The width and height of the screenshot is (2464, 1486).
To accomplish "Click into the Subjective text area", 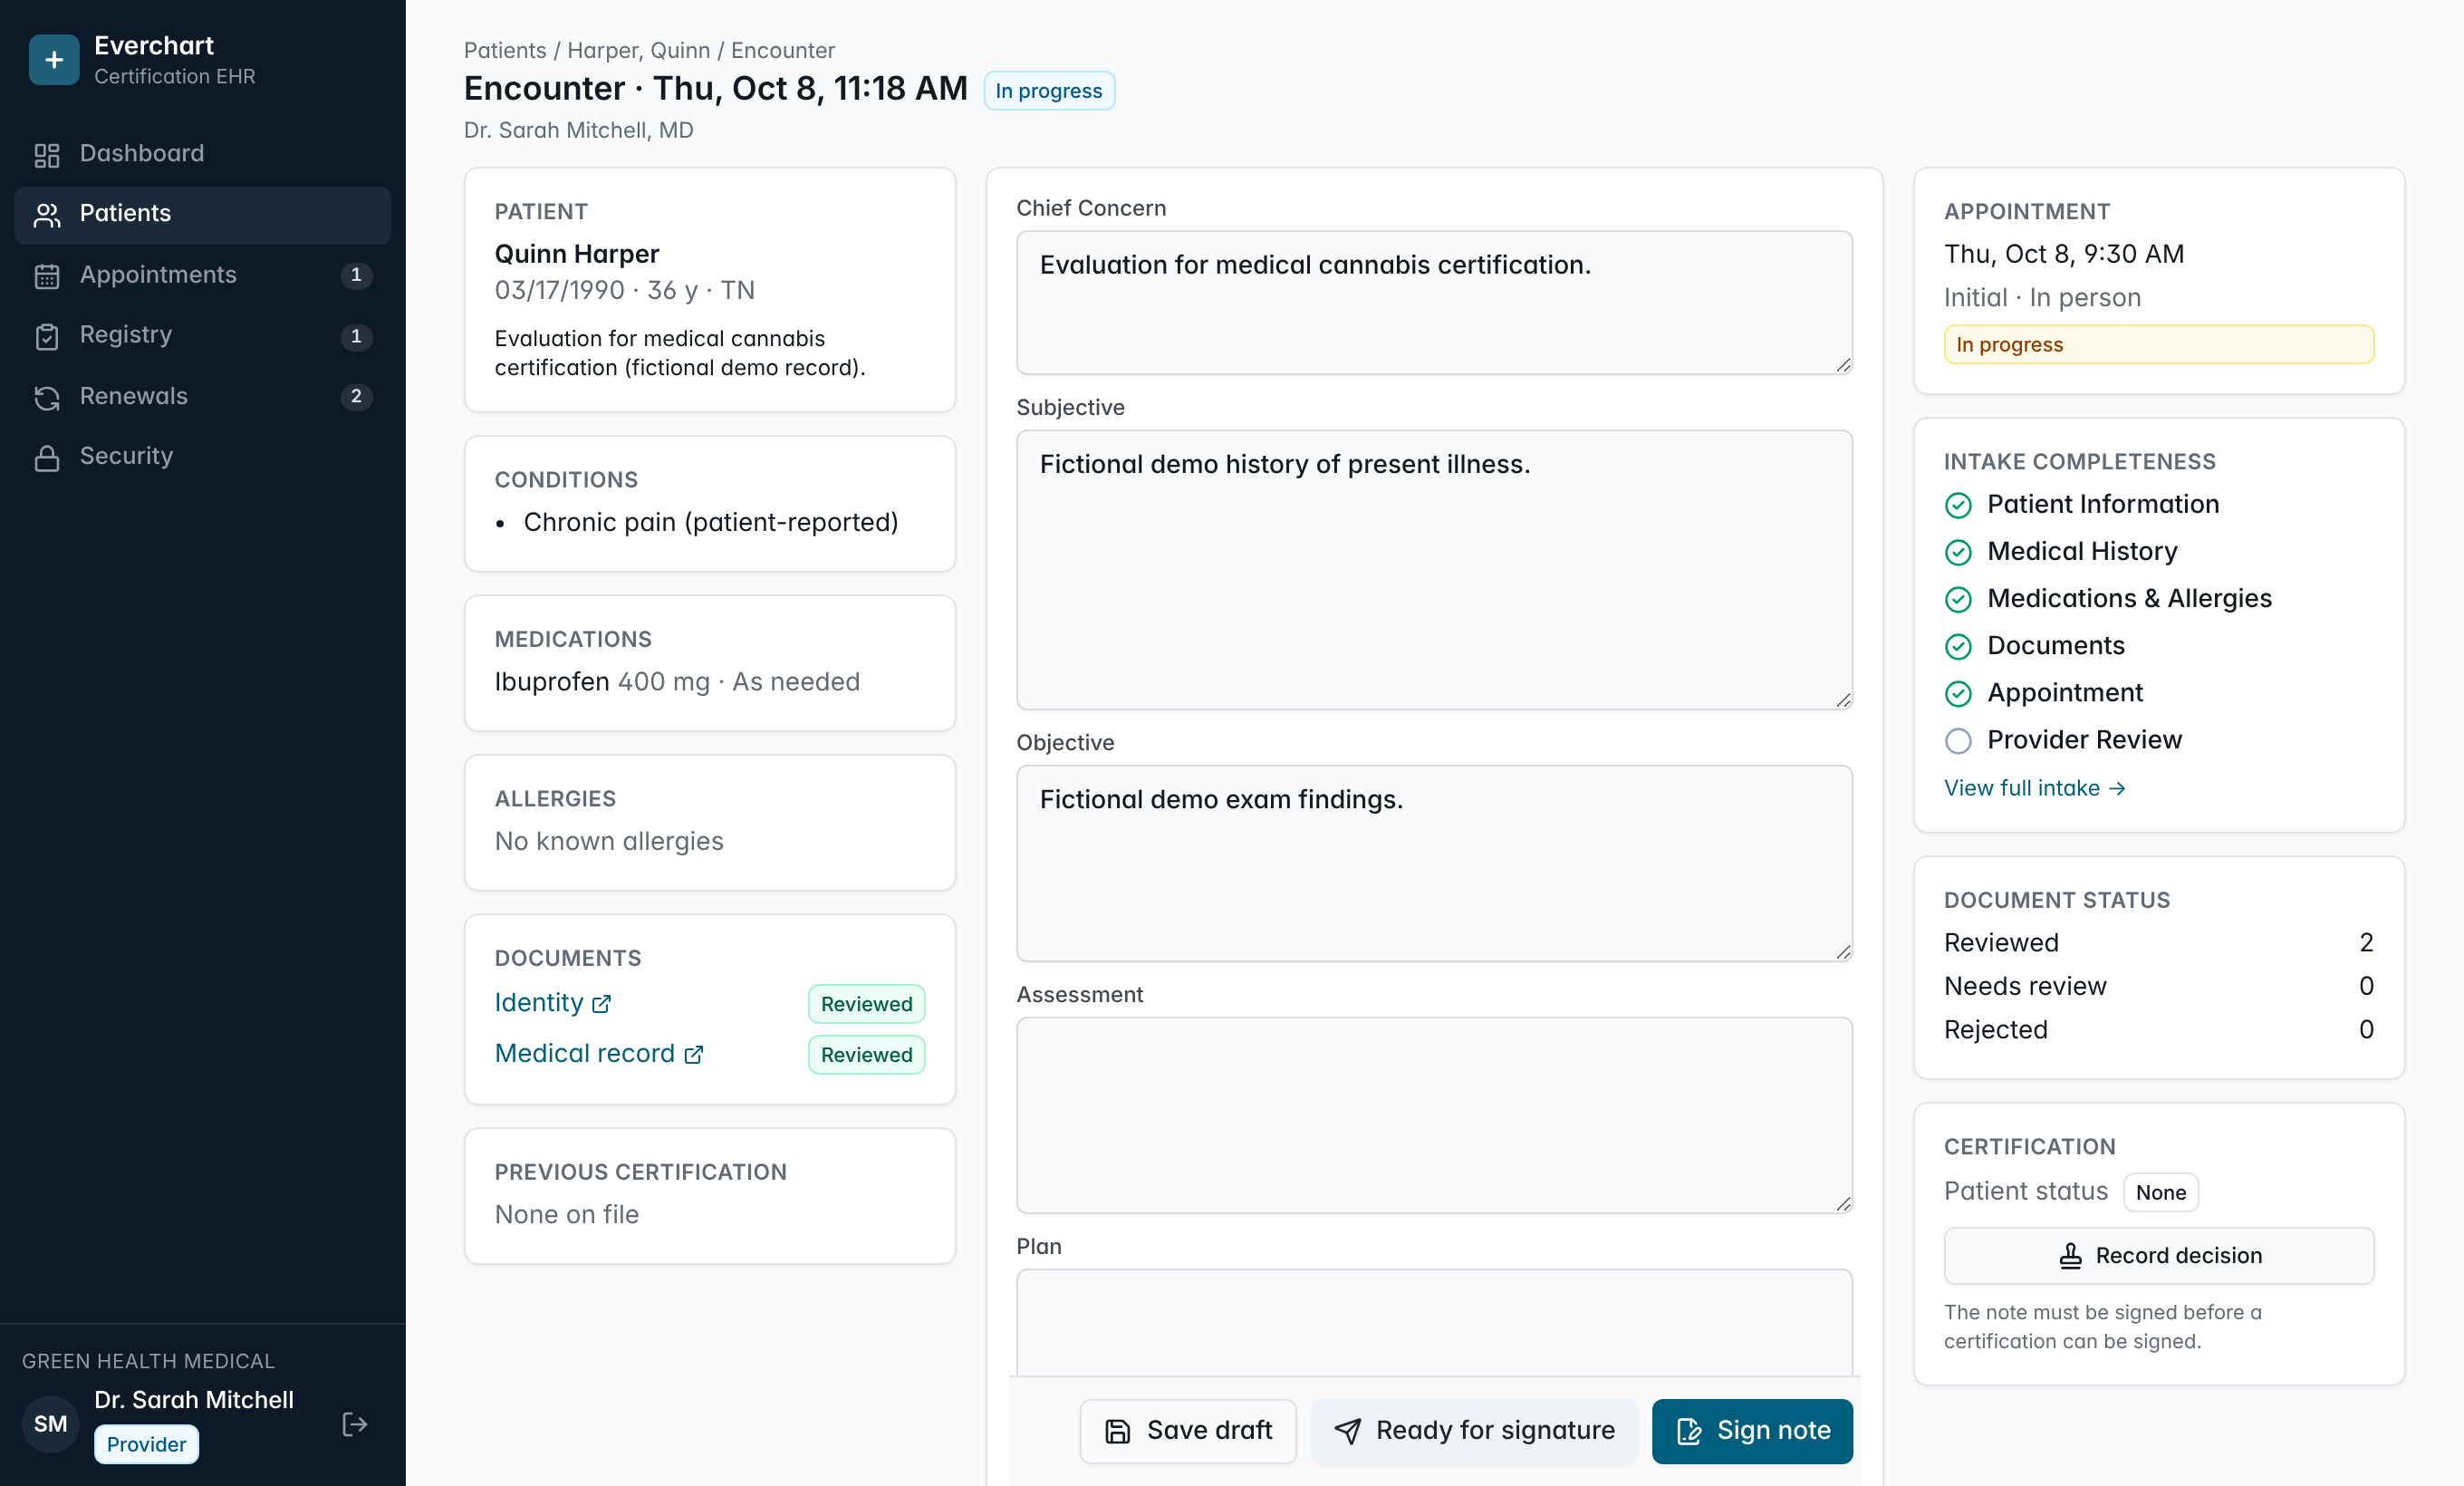I will click(x=1434, y=570).
